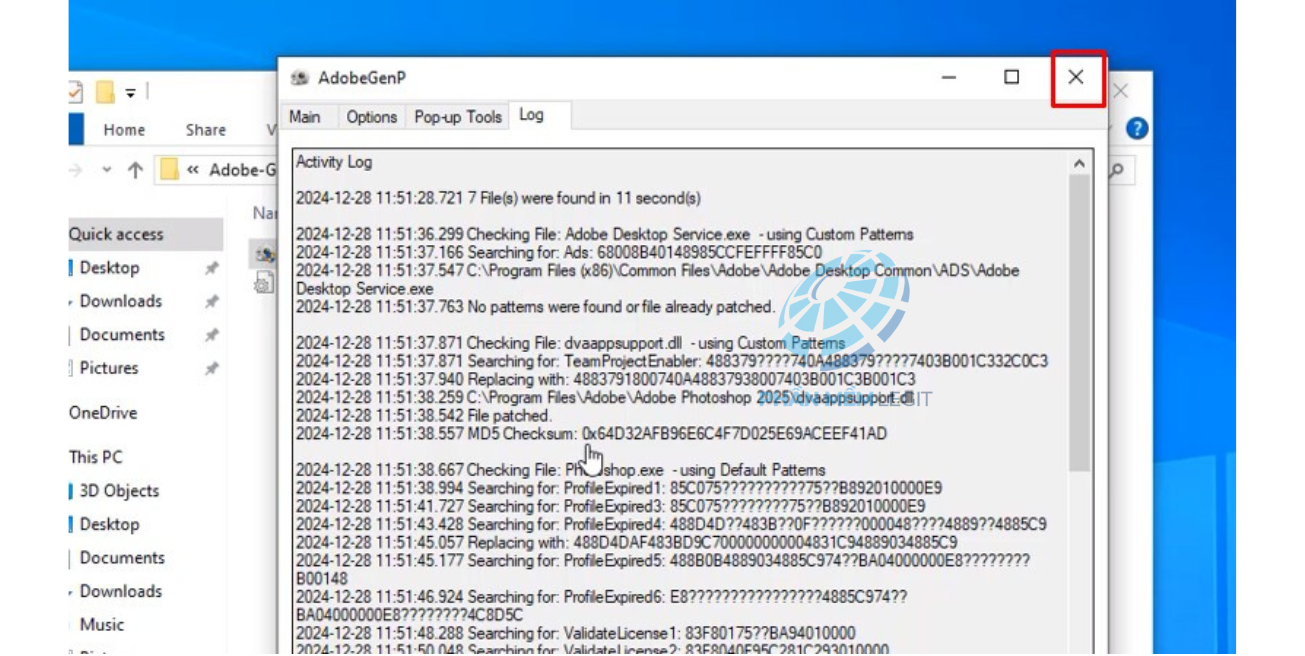Open Desktop under This PC

coord(109,524)
